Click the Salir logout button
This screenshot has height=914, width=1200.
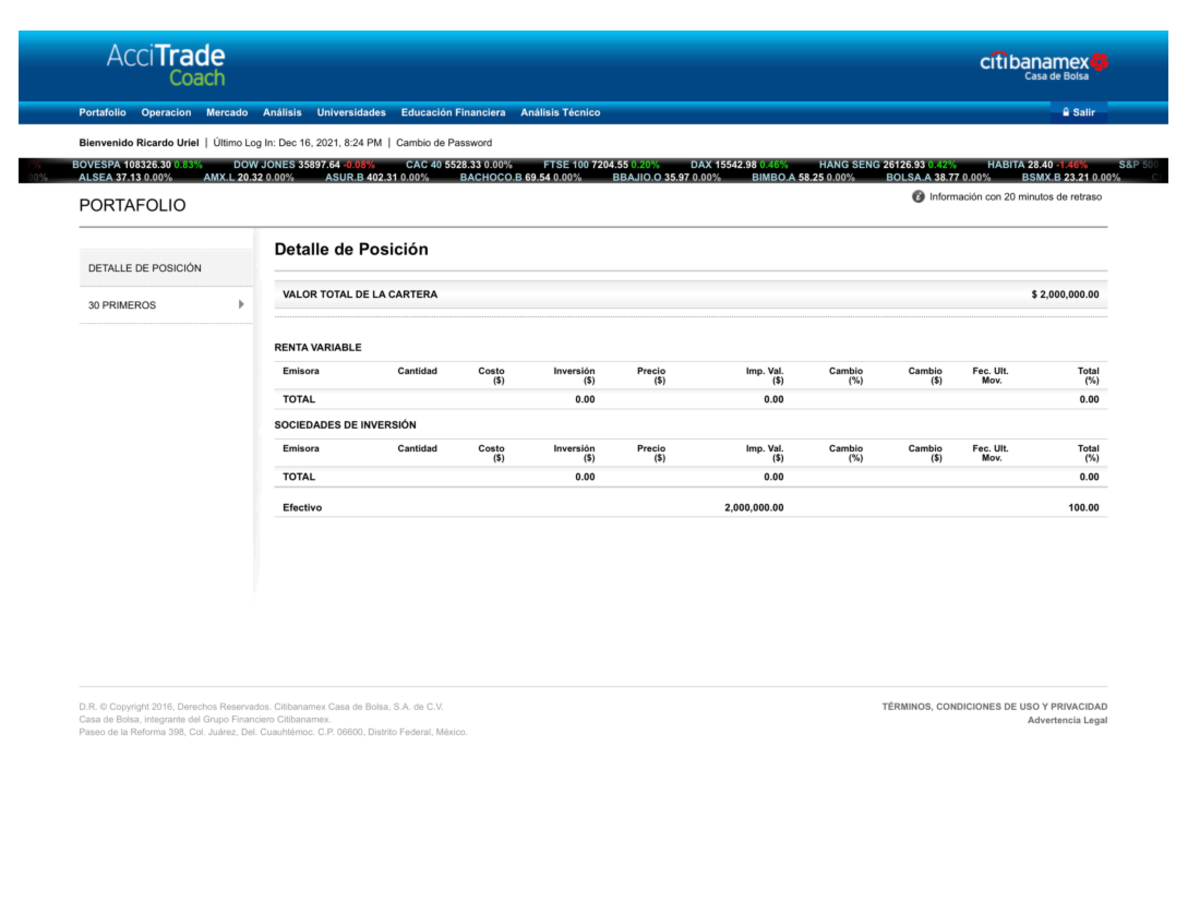tap(1078, 113)
